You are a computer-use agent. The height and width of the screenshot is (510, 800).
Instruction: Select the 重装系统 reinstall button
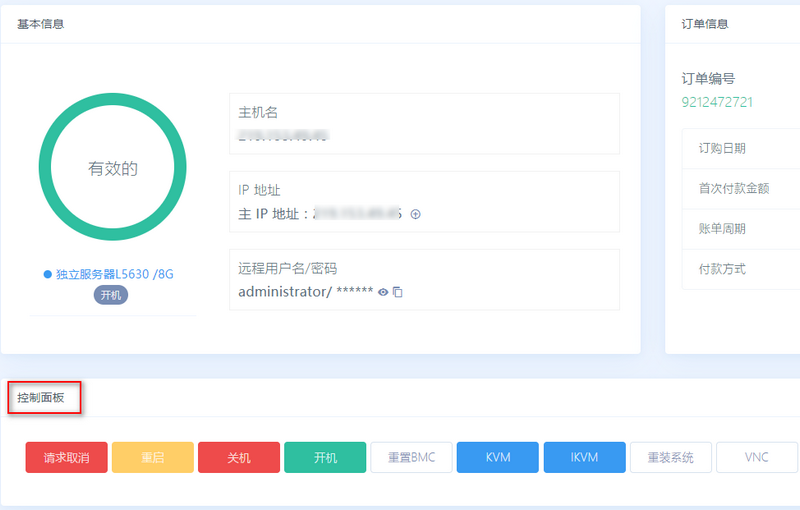point(670,457)
